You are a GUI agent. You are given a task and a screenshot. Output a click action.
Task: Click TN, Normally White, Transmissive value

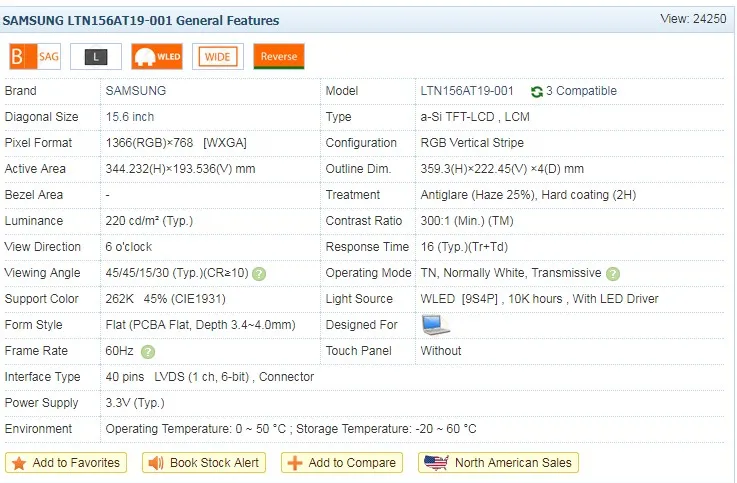(x=510, y=273)
